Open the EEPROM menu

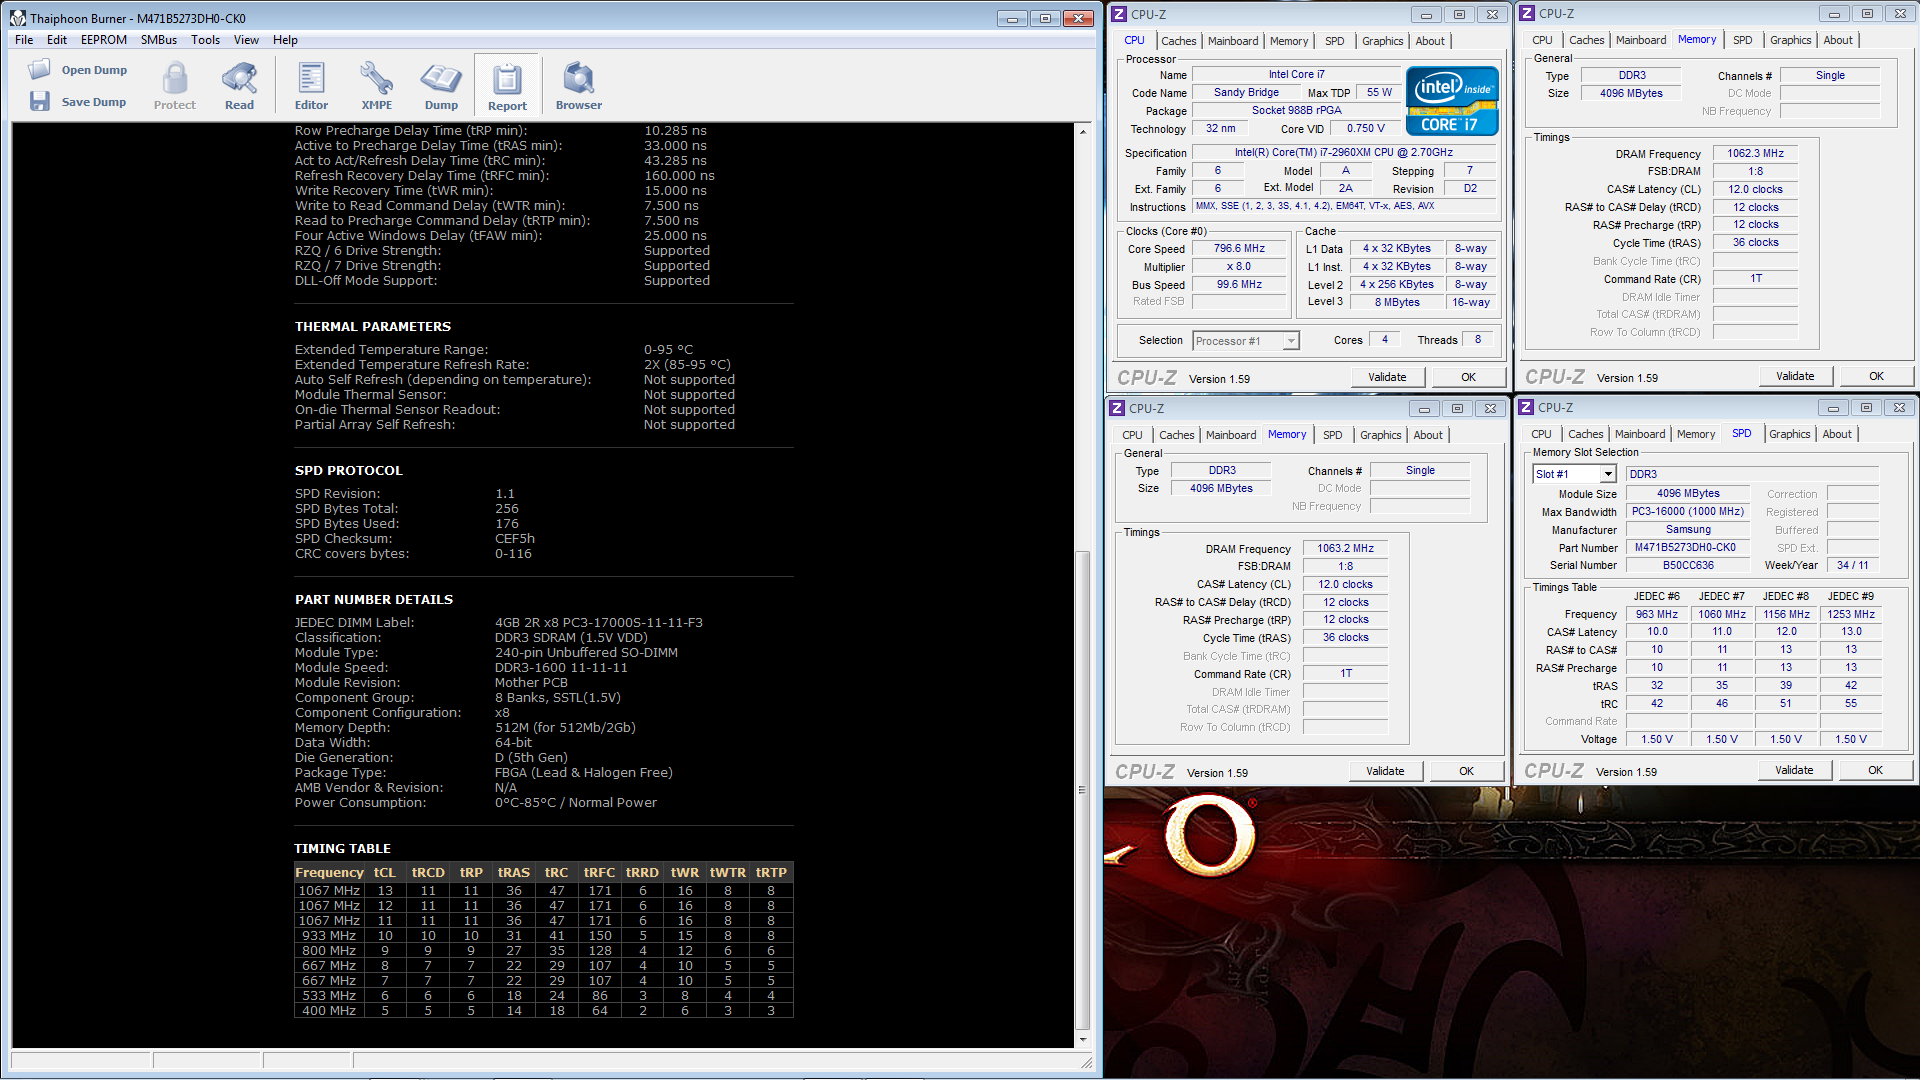(104, 40)
